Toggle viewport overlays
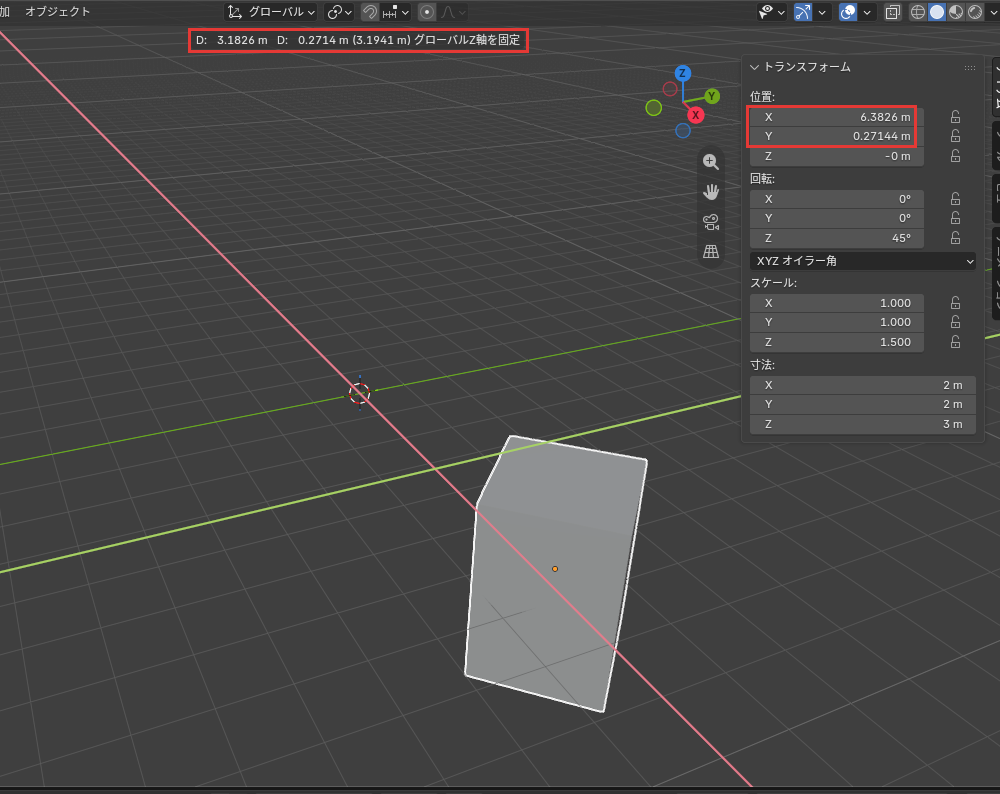 pyautogui.click(x=848, y=12)
